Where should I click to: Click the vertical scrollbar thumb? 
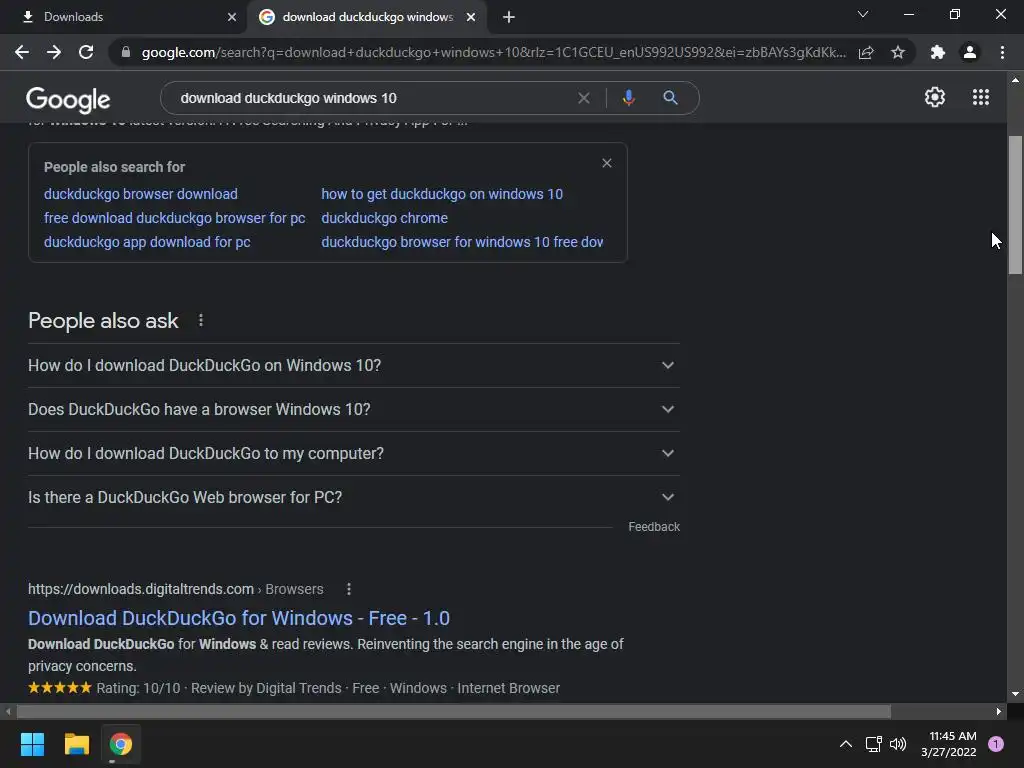click(x=1015, y=205)
